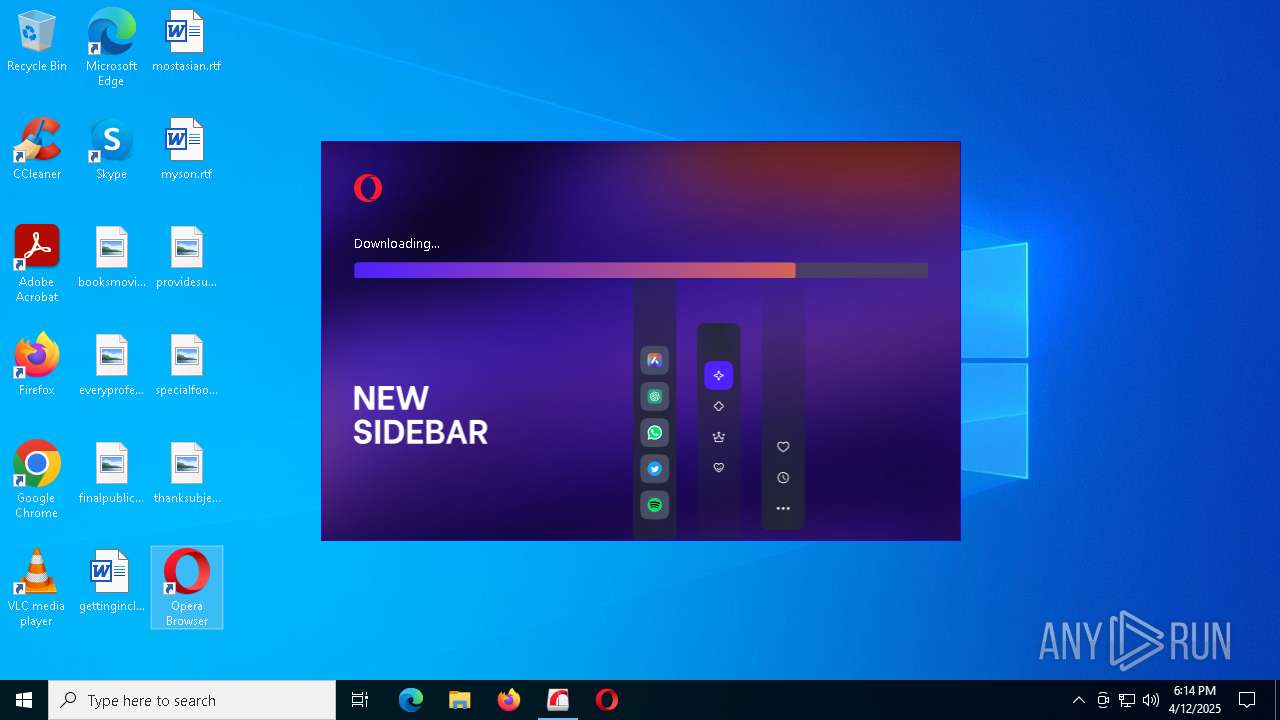Click the Twitter icon in Opera sidebar preview
1280x720 pixels.
click(655, 469)
